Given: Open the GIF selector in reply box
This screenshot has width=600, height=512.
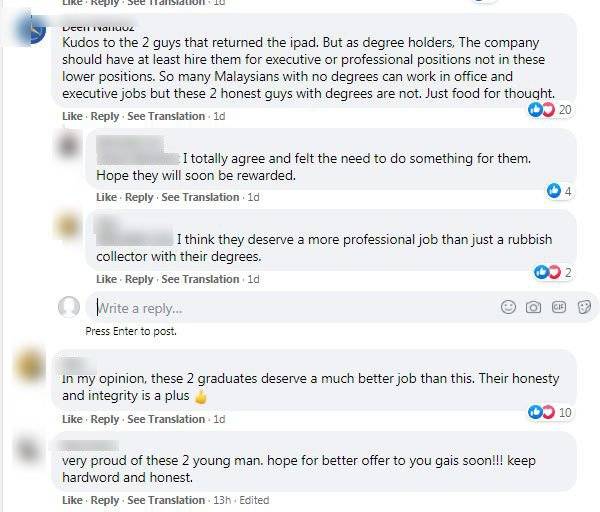Looking at the screenshot, I should tap(558, 307).
